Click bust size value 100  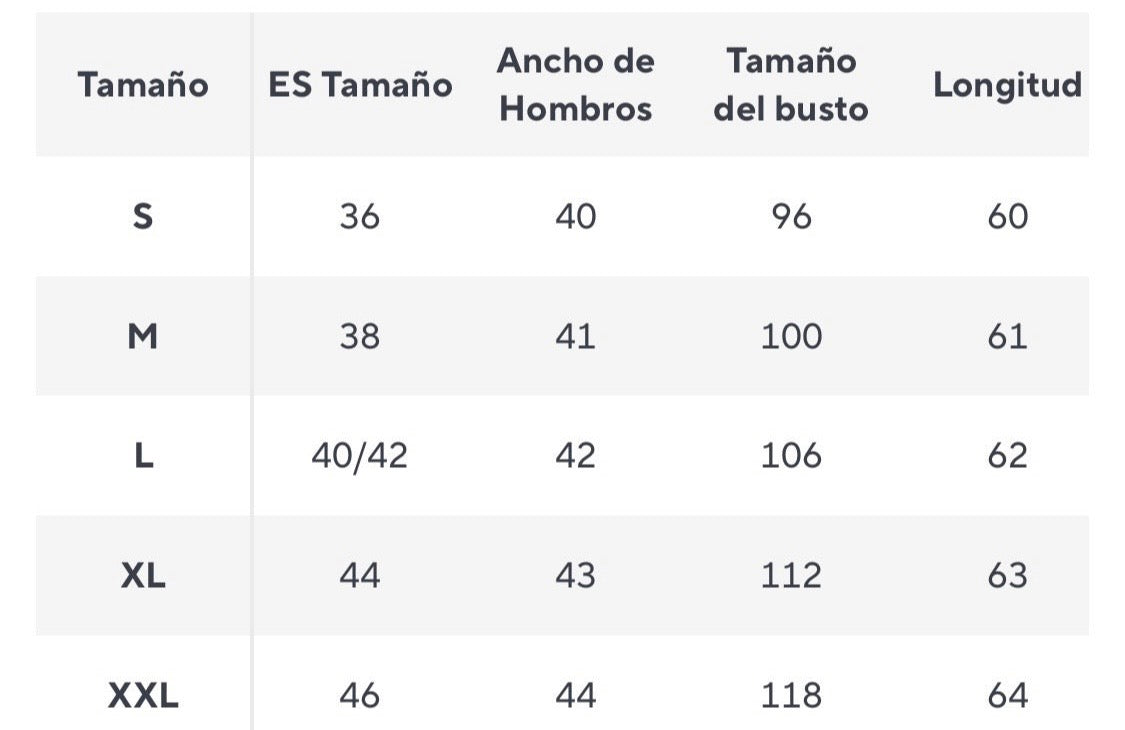pyautogui.click(x=791, y=336)
